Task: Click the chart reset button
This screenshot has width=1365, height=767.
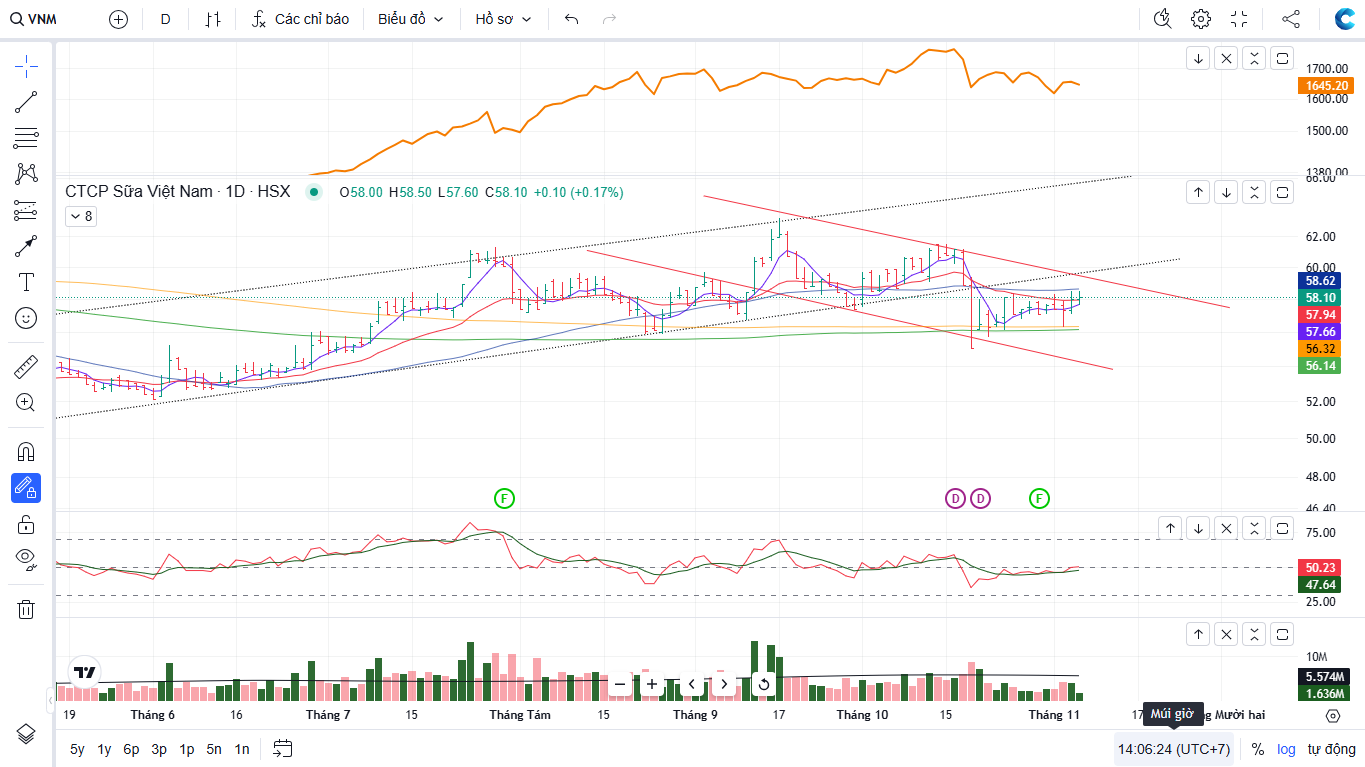Action: click(x=764, y=685)
